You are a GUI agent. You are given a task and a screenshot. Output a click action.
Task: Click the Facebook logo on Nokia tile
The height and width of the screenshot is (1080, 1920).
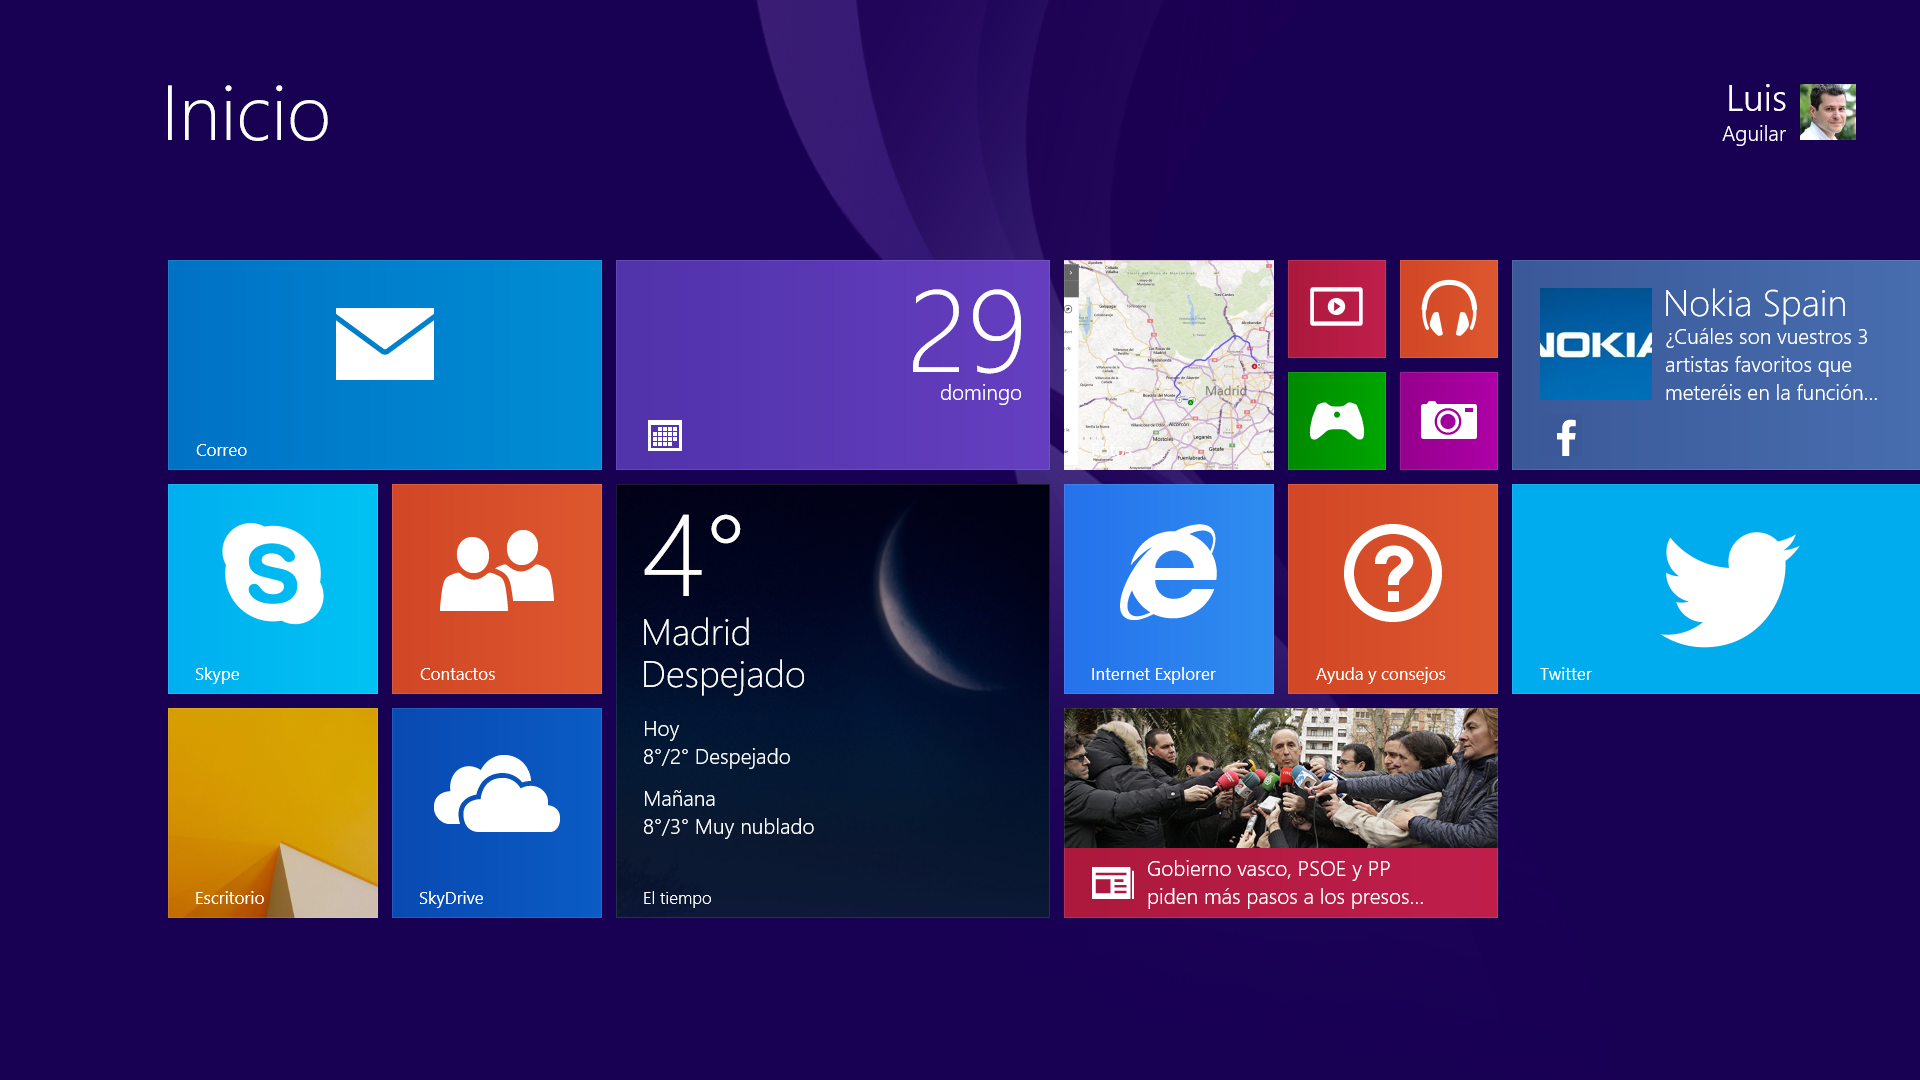coord(1566,438)
